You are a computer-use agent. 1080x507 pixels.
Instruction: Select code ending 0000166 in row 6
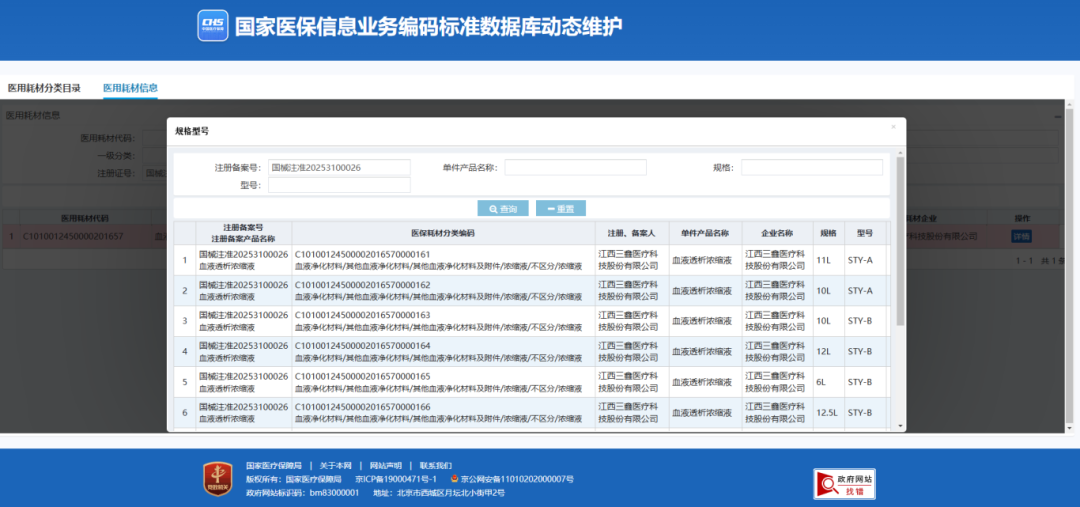point(363,406)
